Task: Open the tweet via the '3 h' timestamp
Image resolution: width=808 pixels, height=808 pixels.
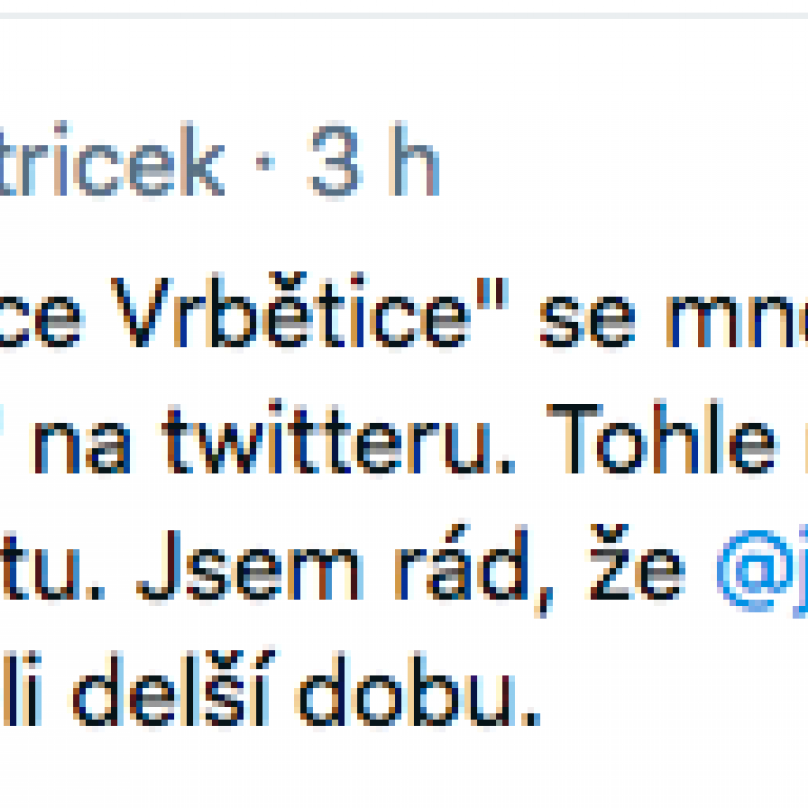Action: pos(374,160)
